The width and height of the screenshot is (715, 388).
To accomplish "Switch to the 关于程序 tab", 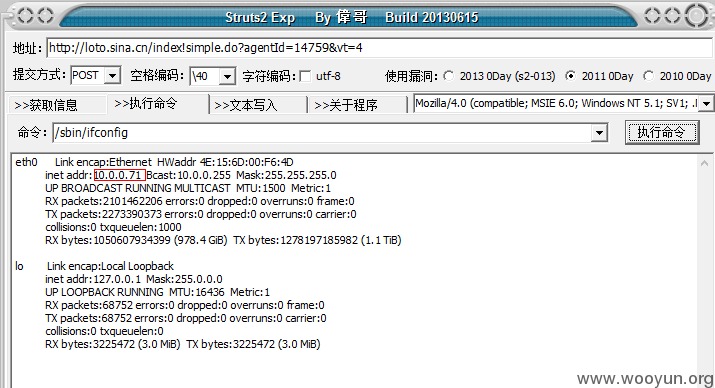I will pyautogui.click(x=358, y=105).
